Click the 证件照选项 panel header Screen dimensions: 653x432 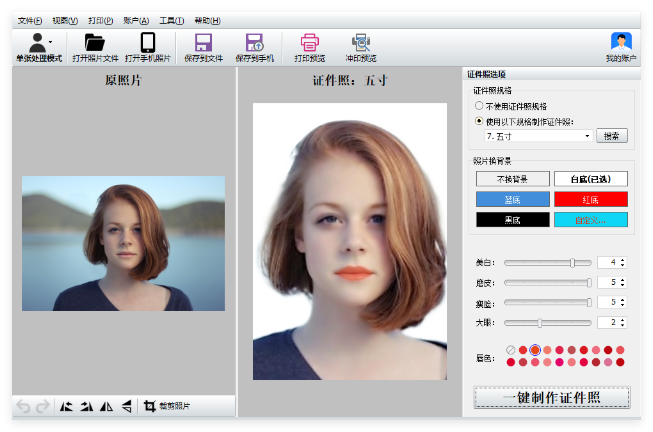pyautogui.click(x=551, y=74)
